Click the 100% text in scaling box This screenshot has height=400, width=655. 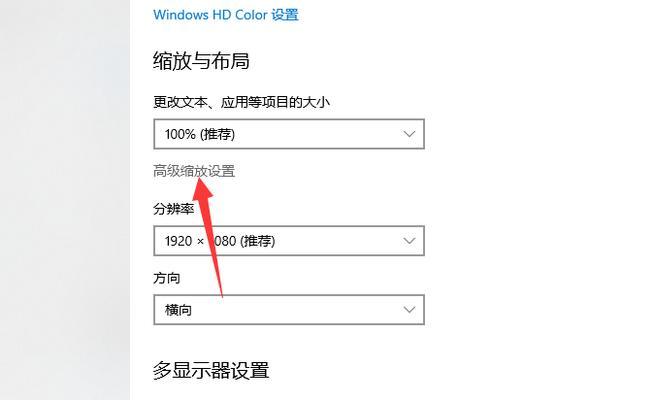click(180, 134)
